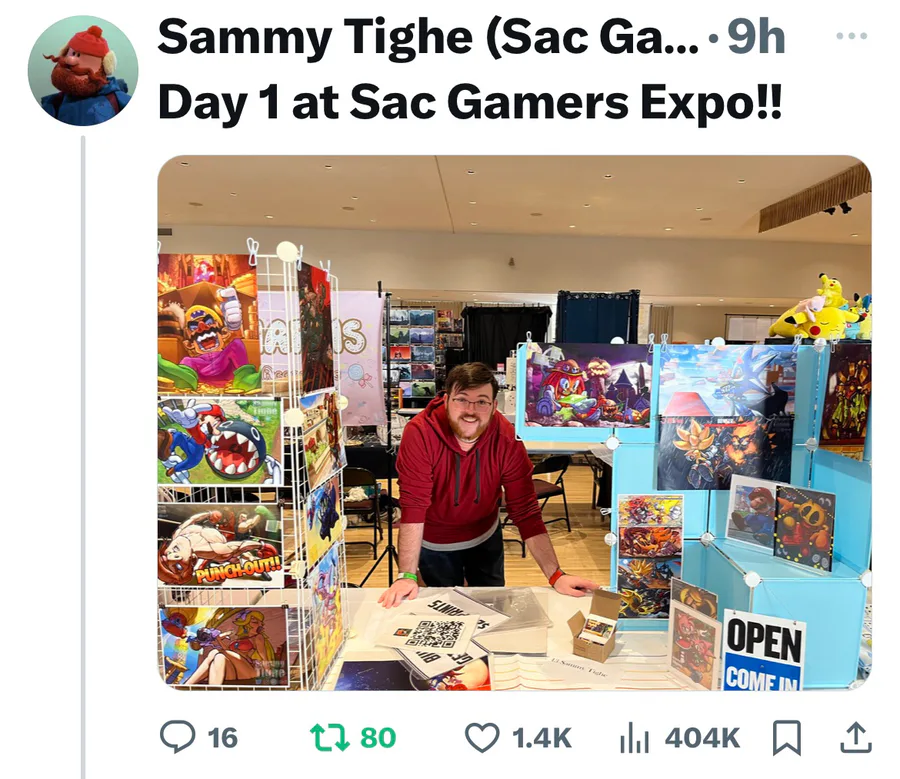Bookmark this post with the bookmark icon
Viewport: 900px width, 779px height.
[786, 738]
